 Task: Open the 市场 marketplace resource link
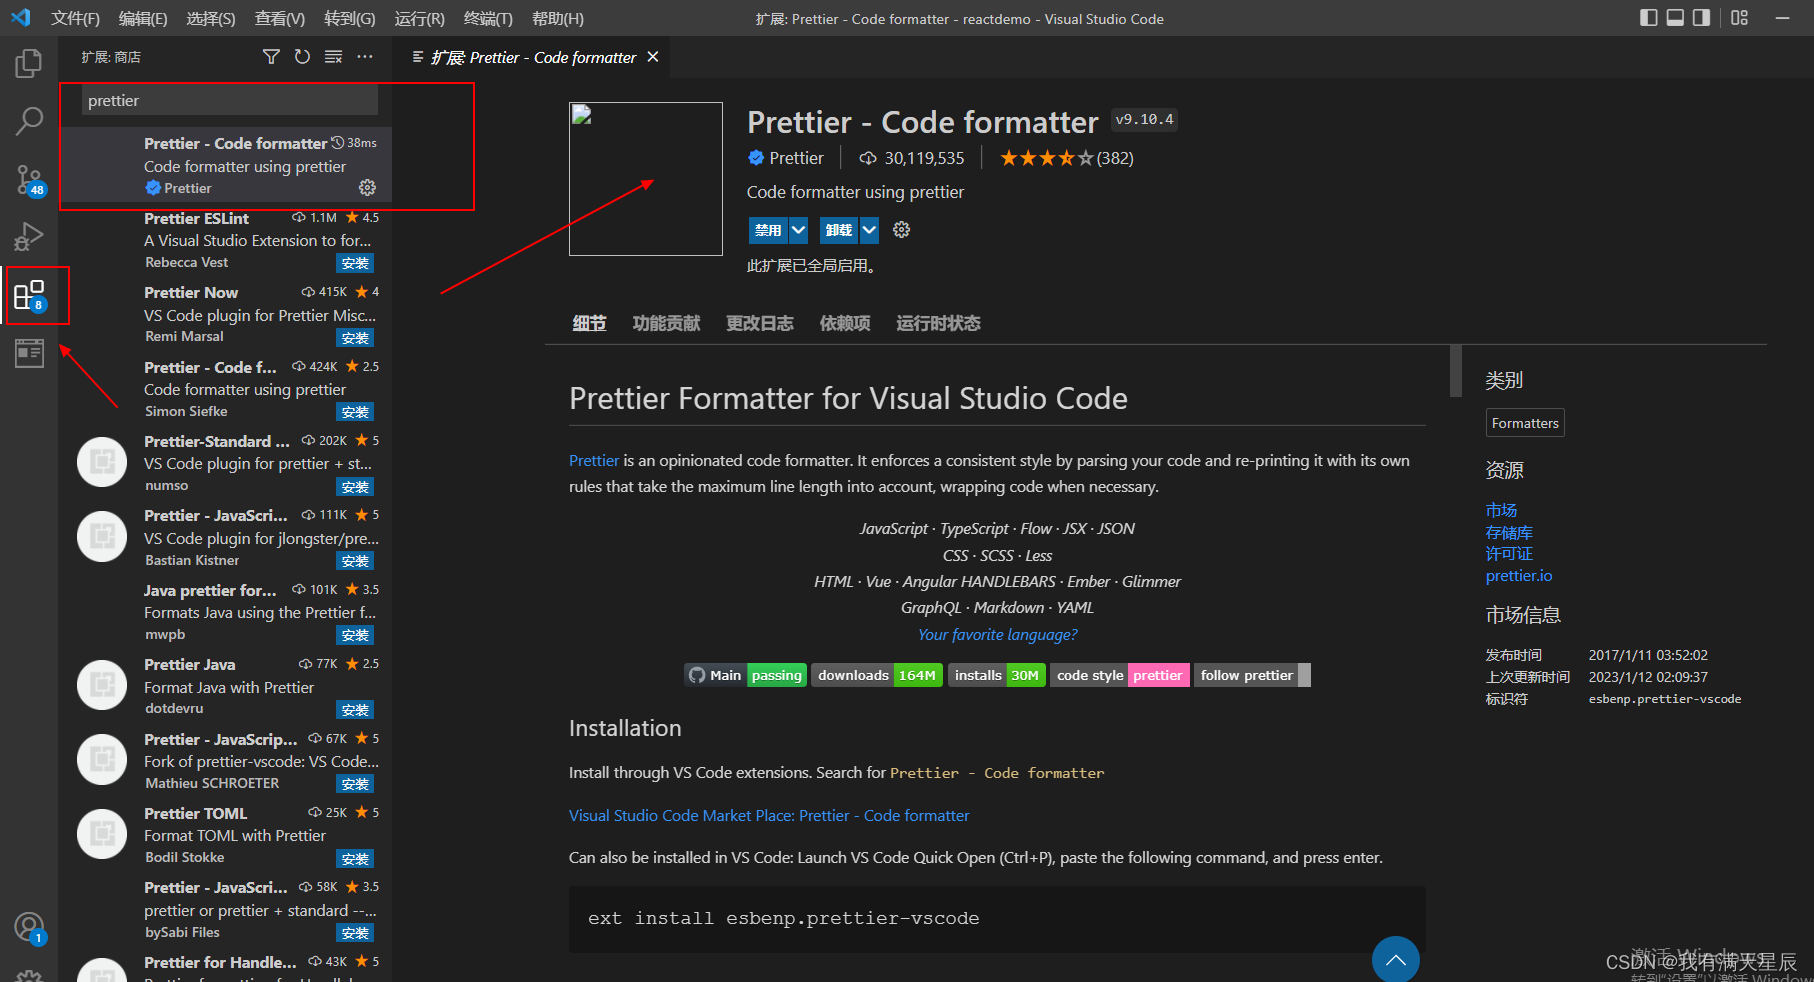click(x=1501, y=510)
